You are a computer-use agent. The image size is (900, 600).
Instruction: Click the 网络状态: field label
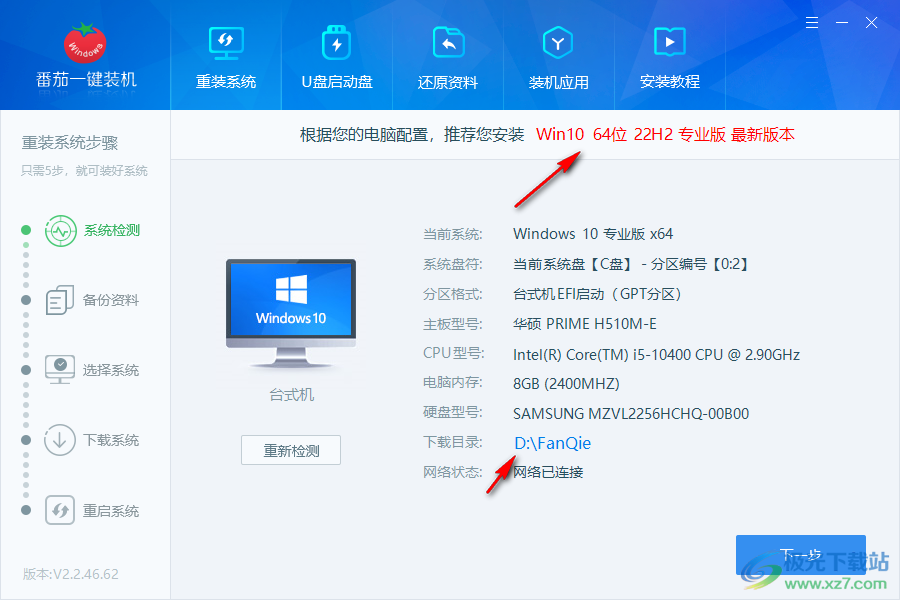pyautogui.click(x=453, y=472)
